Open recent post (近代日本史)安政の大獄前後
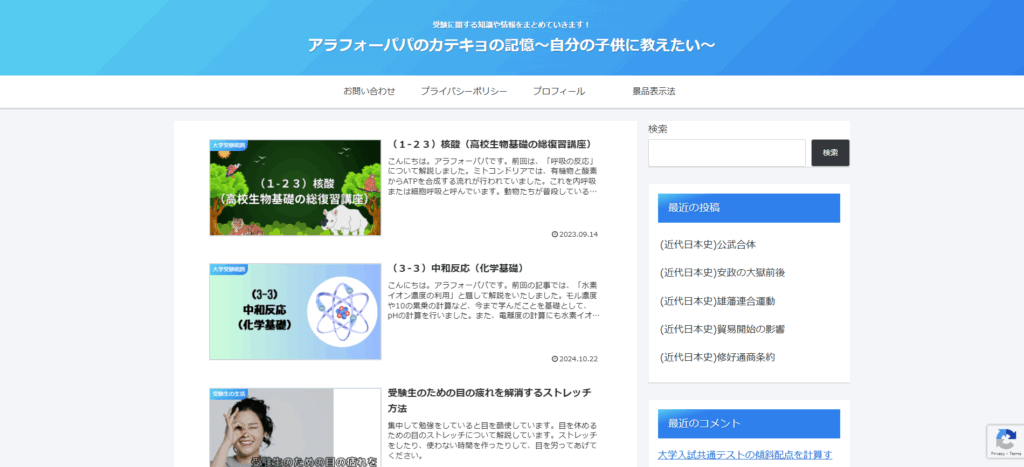1024x467 pixels. (722, 272)
